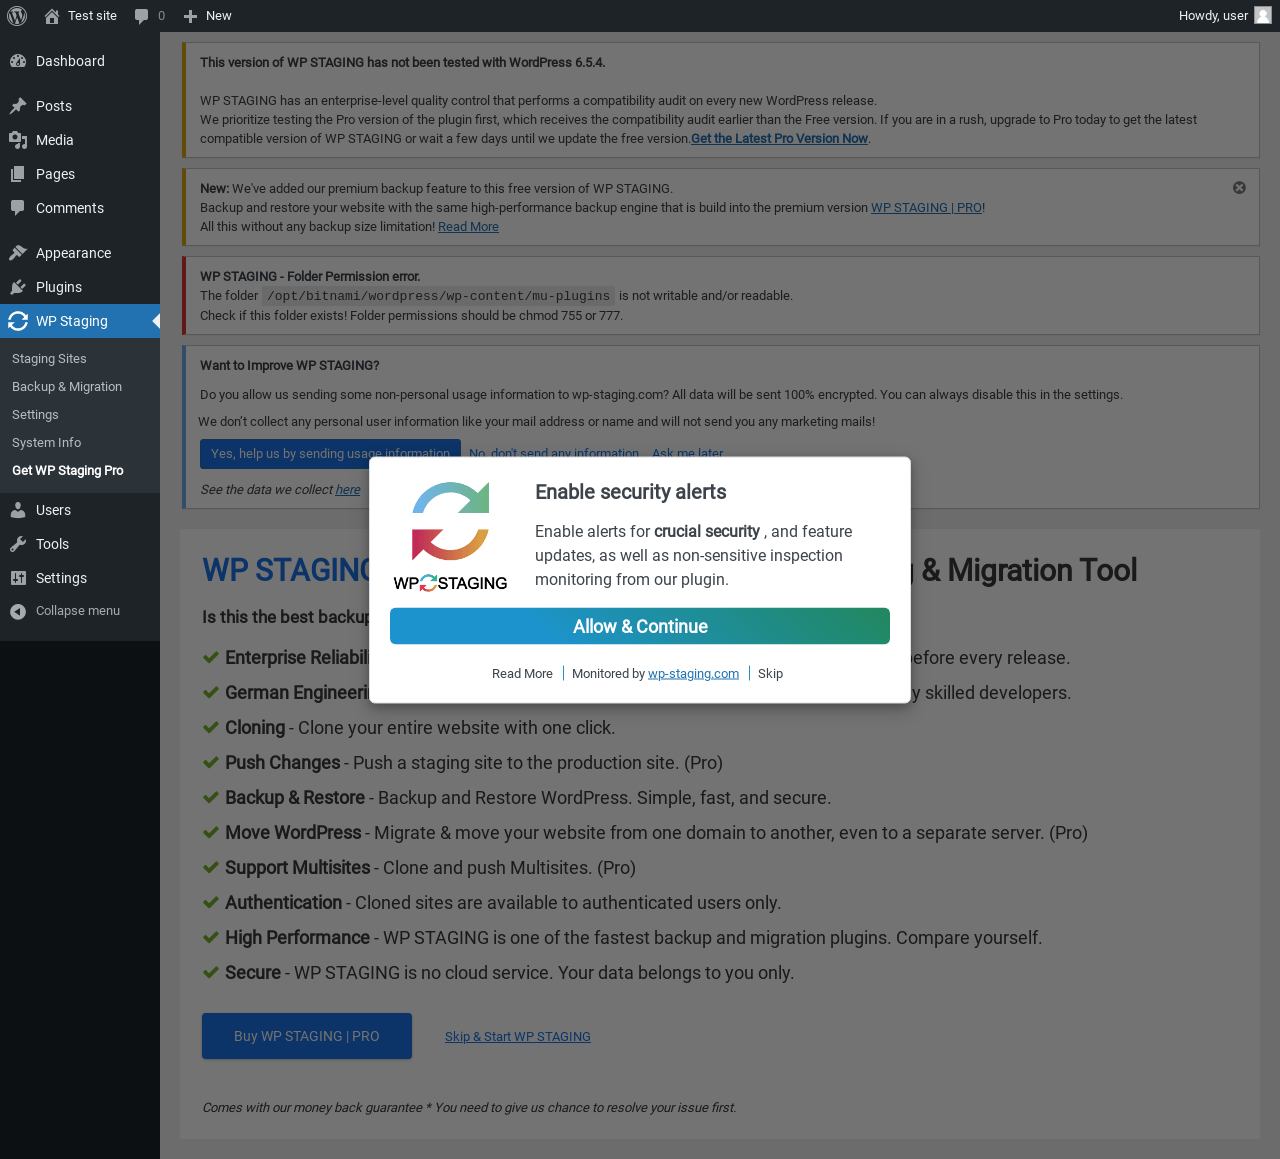Click the Appearance paintbrush icon
The image size is (1280, 1159).
[18, 253]
